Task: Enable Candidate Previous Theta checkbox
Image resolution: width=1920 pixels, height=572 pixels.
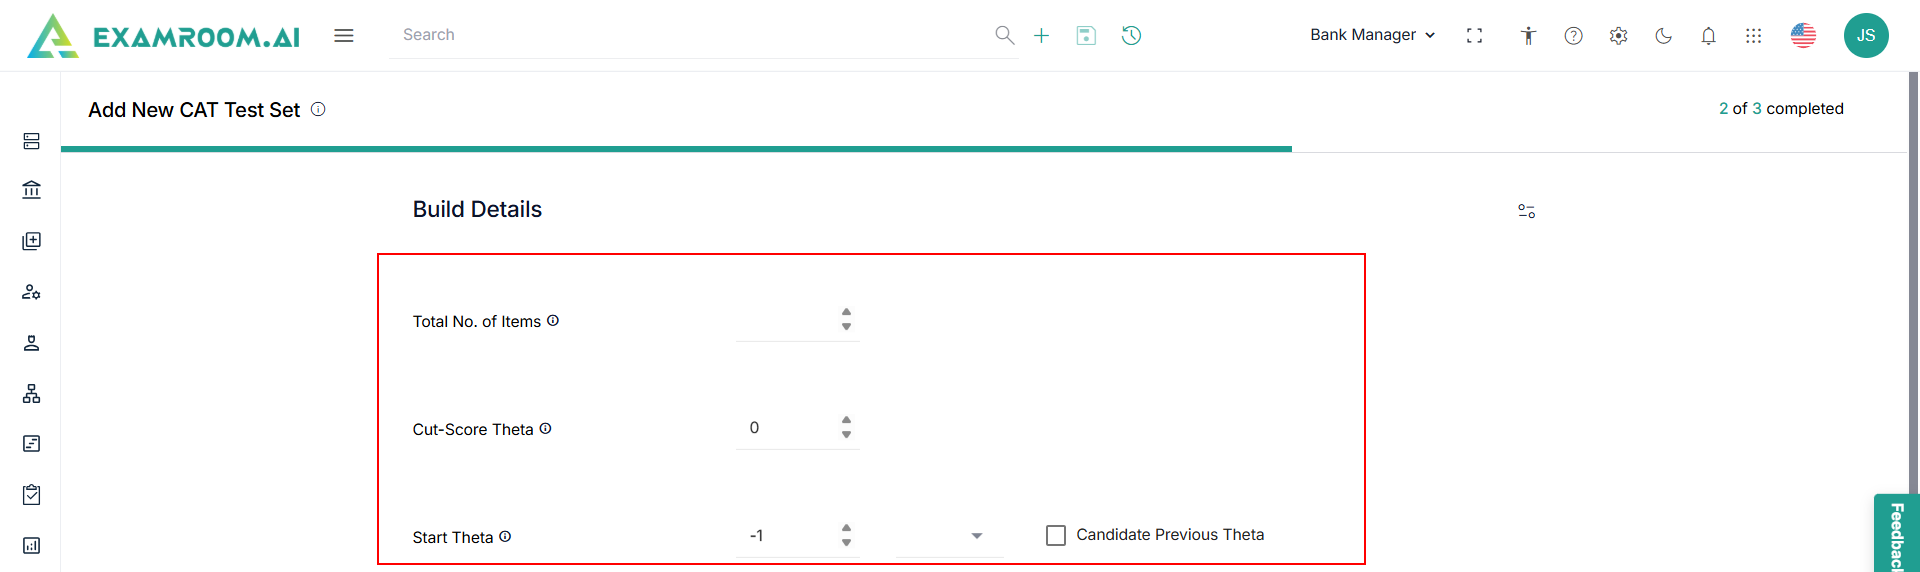Action: tap(1056, 535)
